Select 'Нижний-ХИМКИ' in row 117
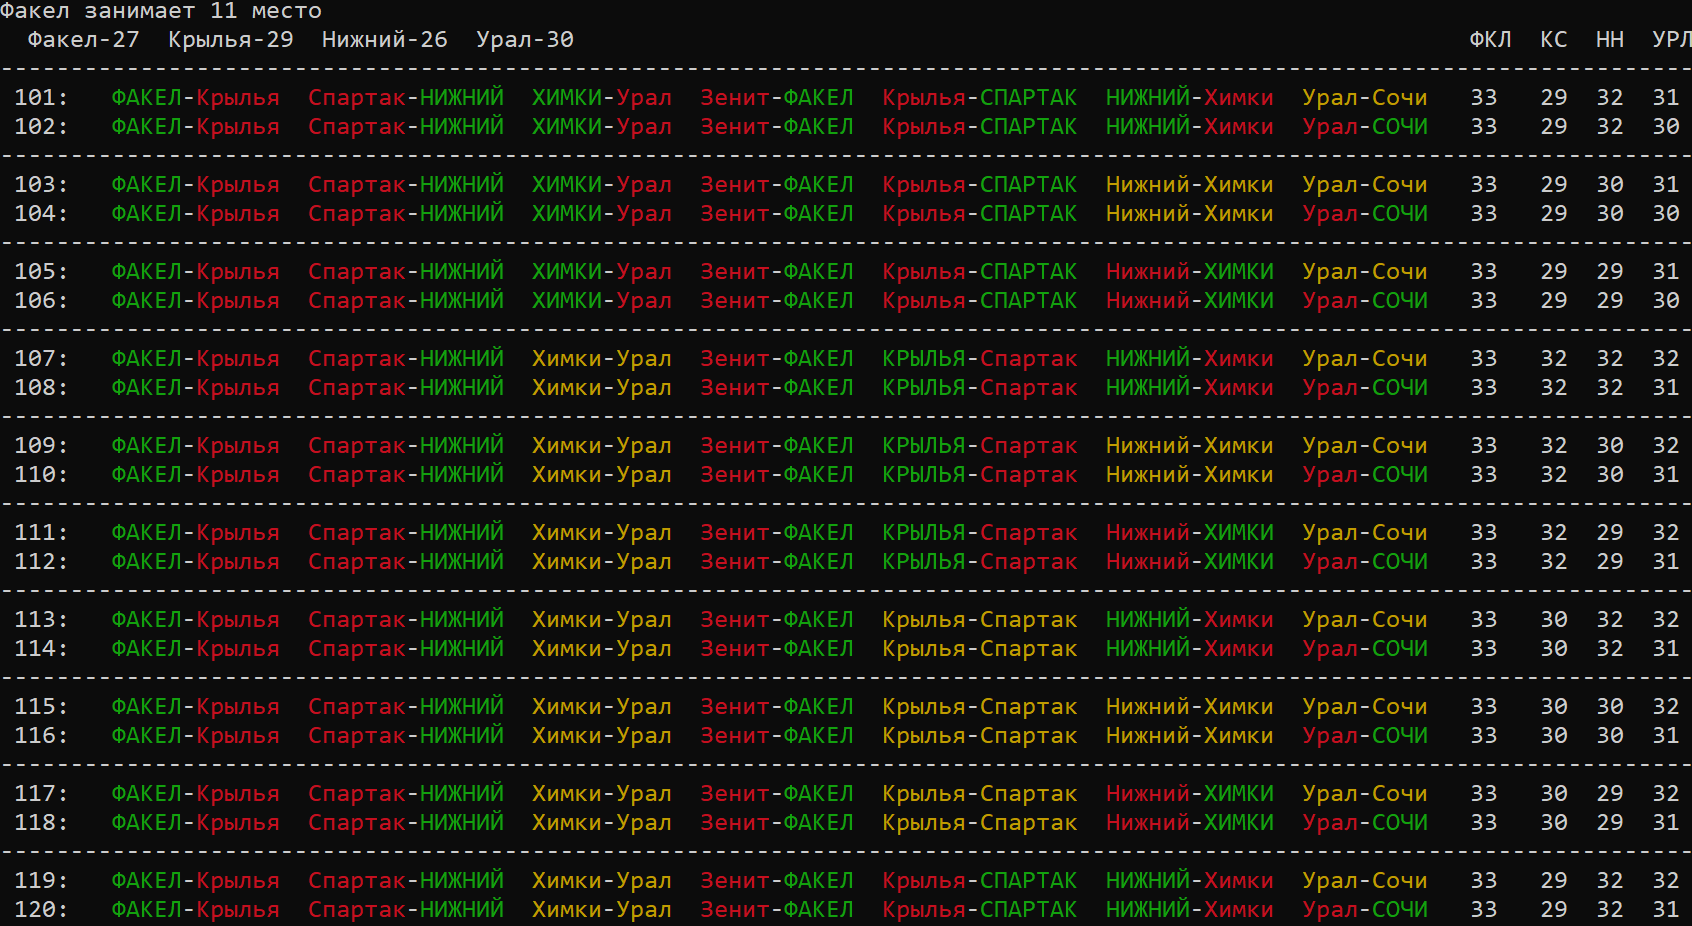Image resolution: width=1692 pixels, height=926 pixels. (x=1190, y=794)
